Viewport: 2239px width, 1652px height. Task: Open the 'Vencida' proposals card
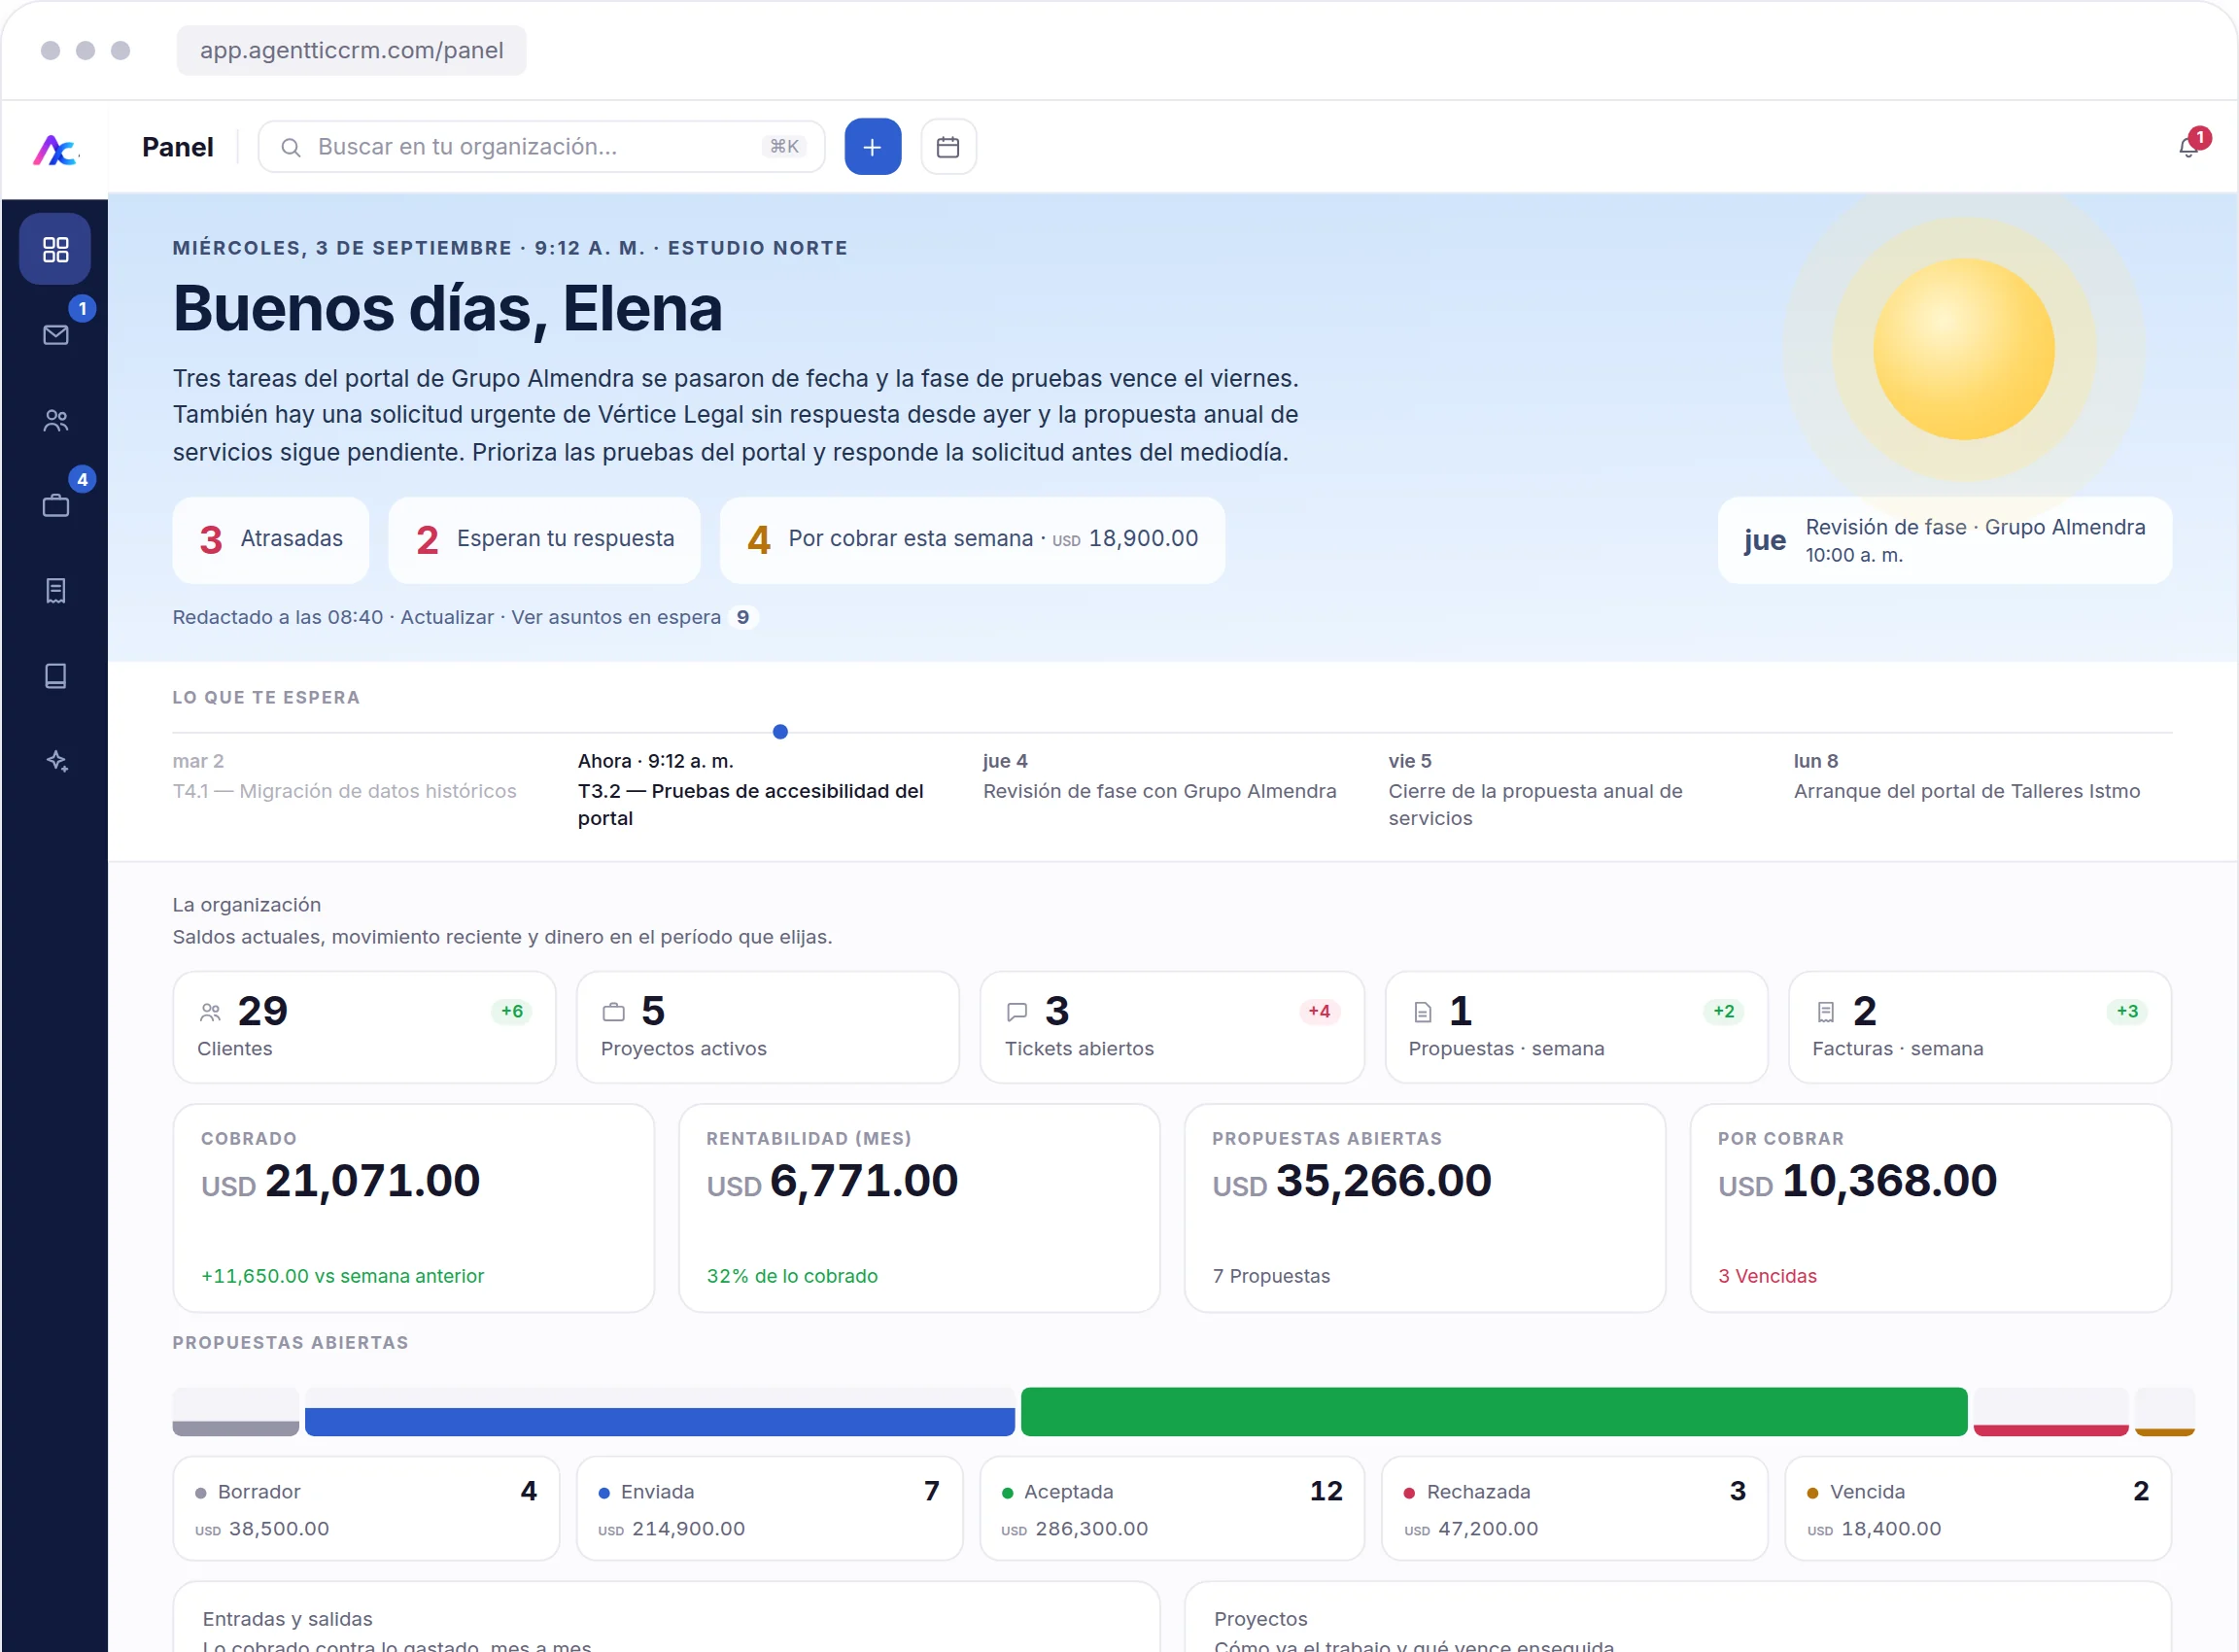point(1977,1509)
